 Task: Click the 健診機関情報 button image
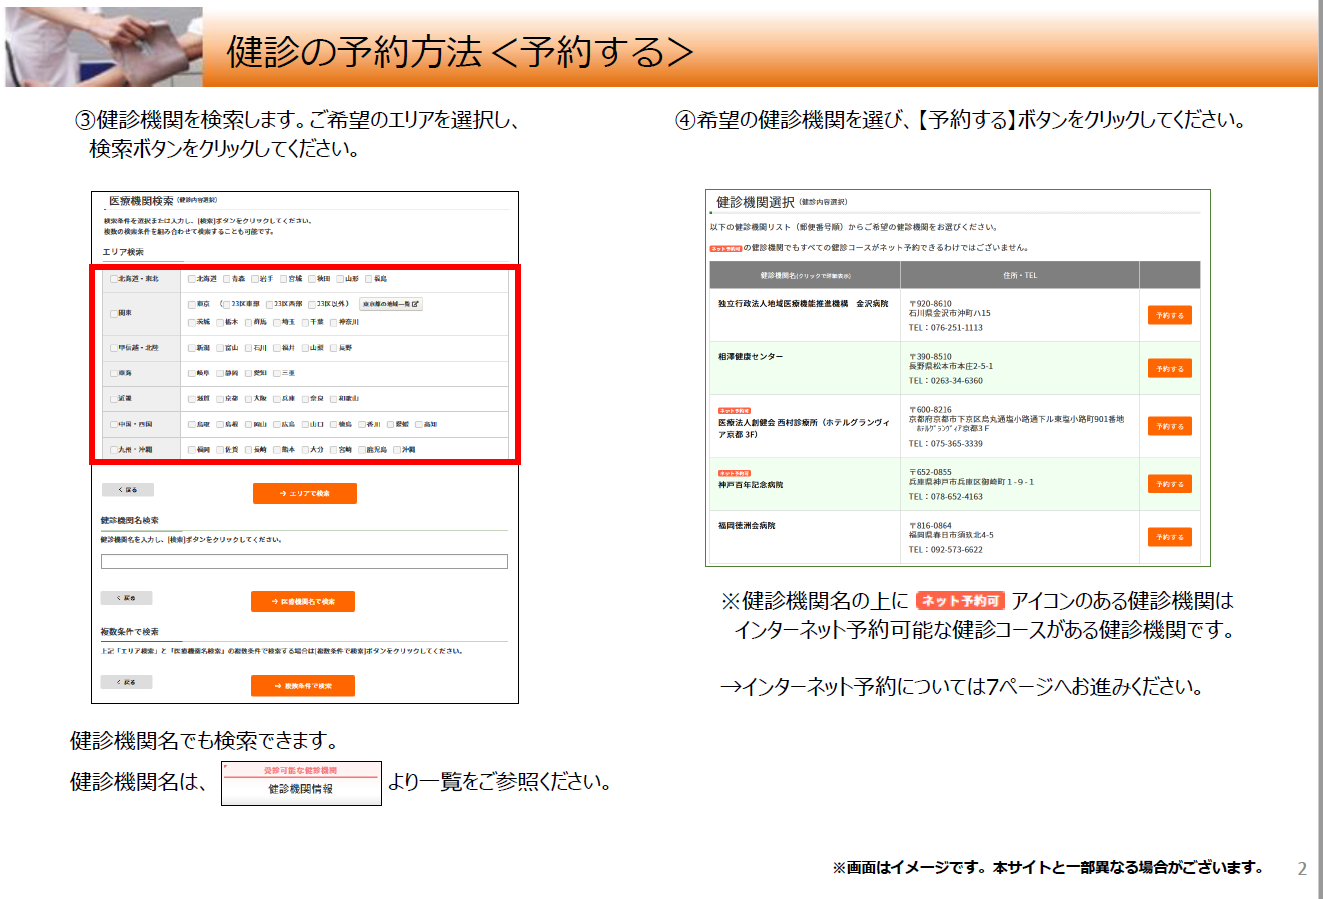coord(301,783)
